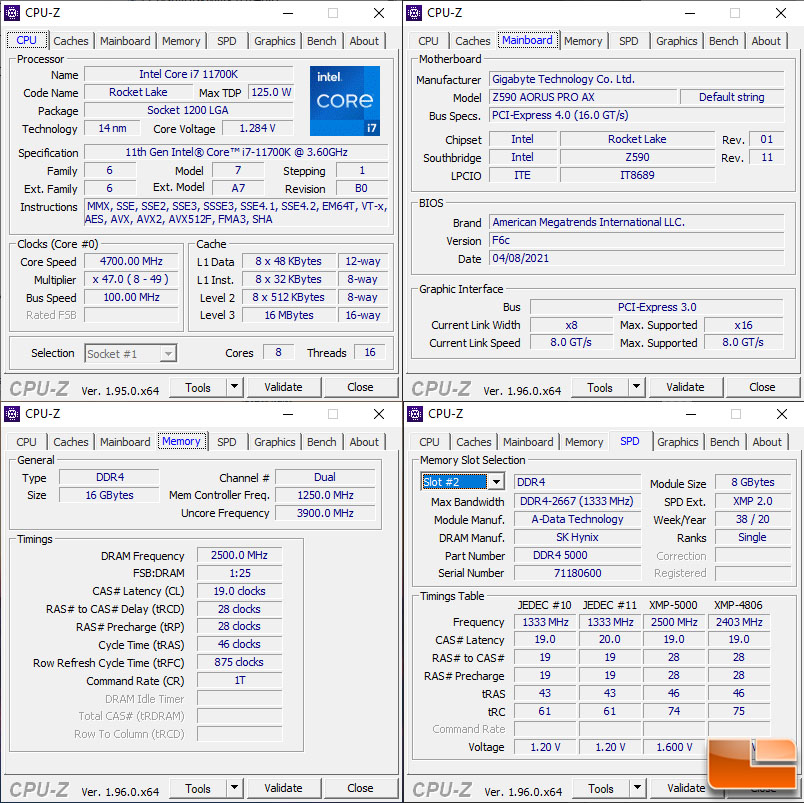The image size is (804, 803).
Task: Click Module Manuf. value A-Data Technology
Action: point(577,519)
